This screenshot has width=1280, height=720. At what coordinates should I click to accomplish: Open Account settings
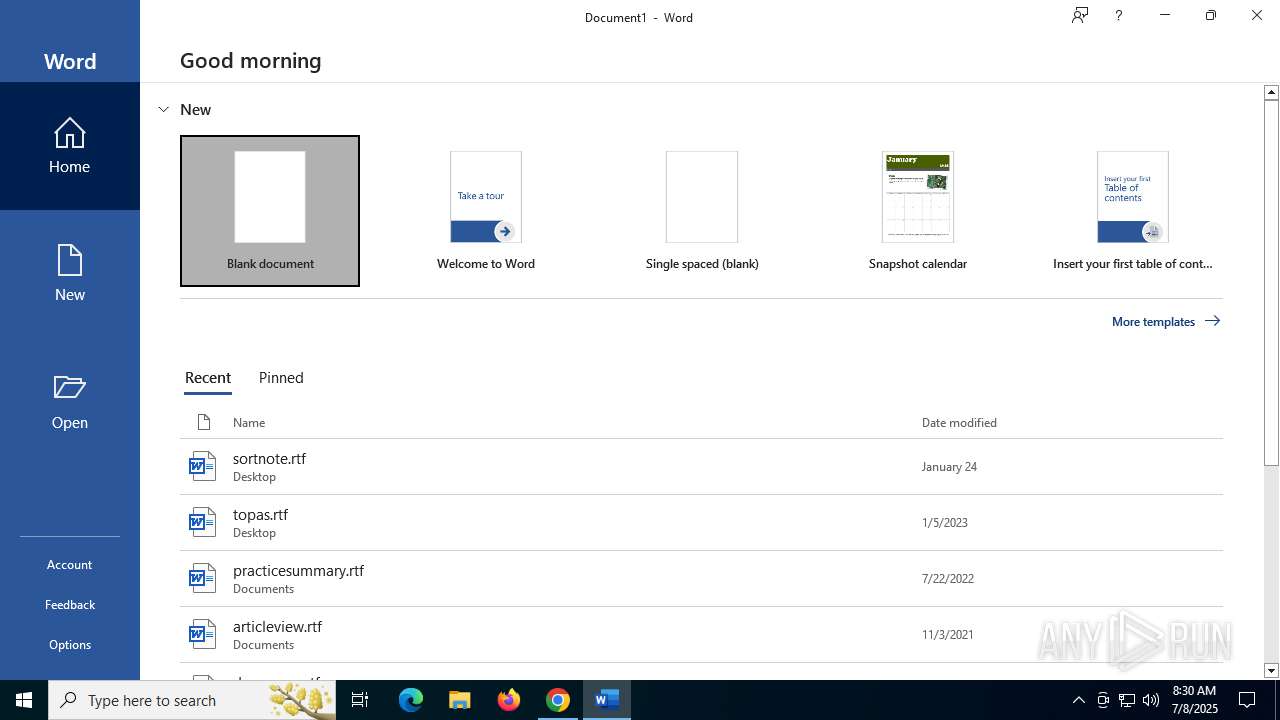(69, 564)
